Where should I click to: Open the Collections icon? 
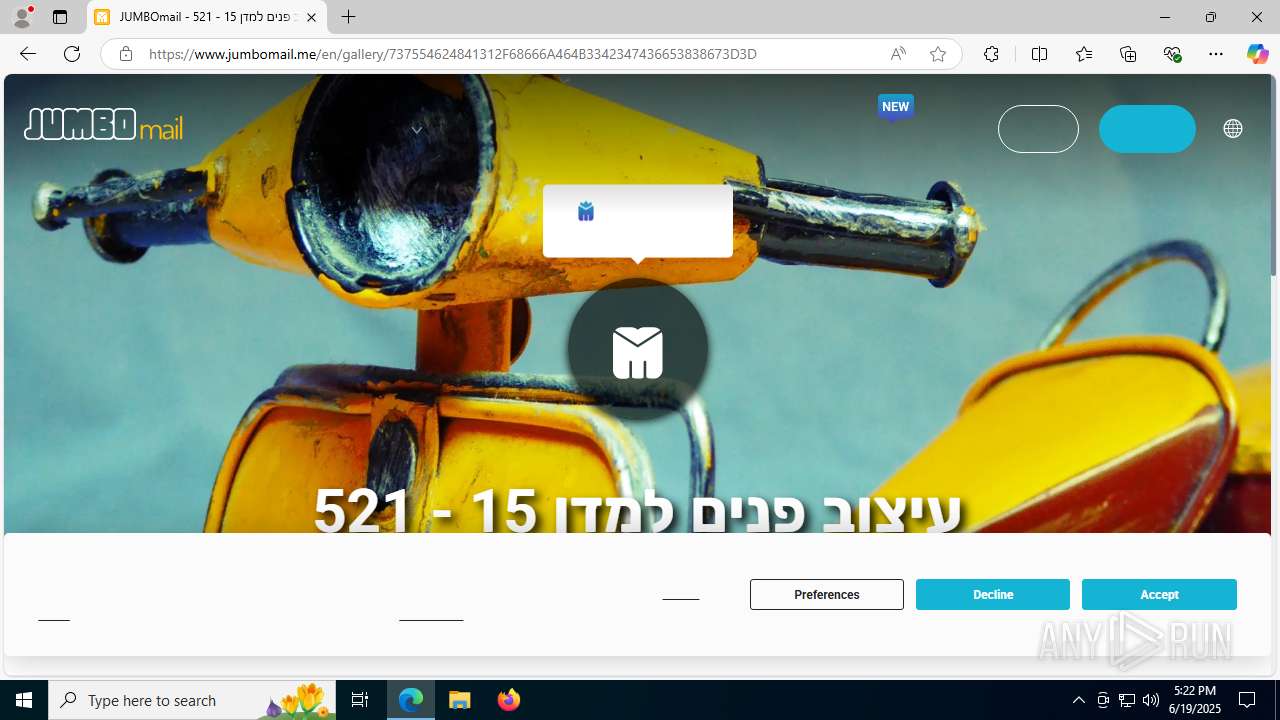(x=1128, y=54)
